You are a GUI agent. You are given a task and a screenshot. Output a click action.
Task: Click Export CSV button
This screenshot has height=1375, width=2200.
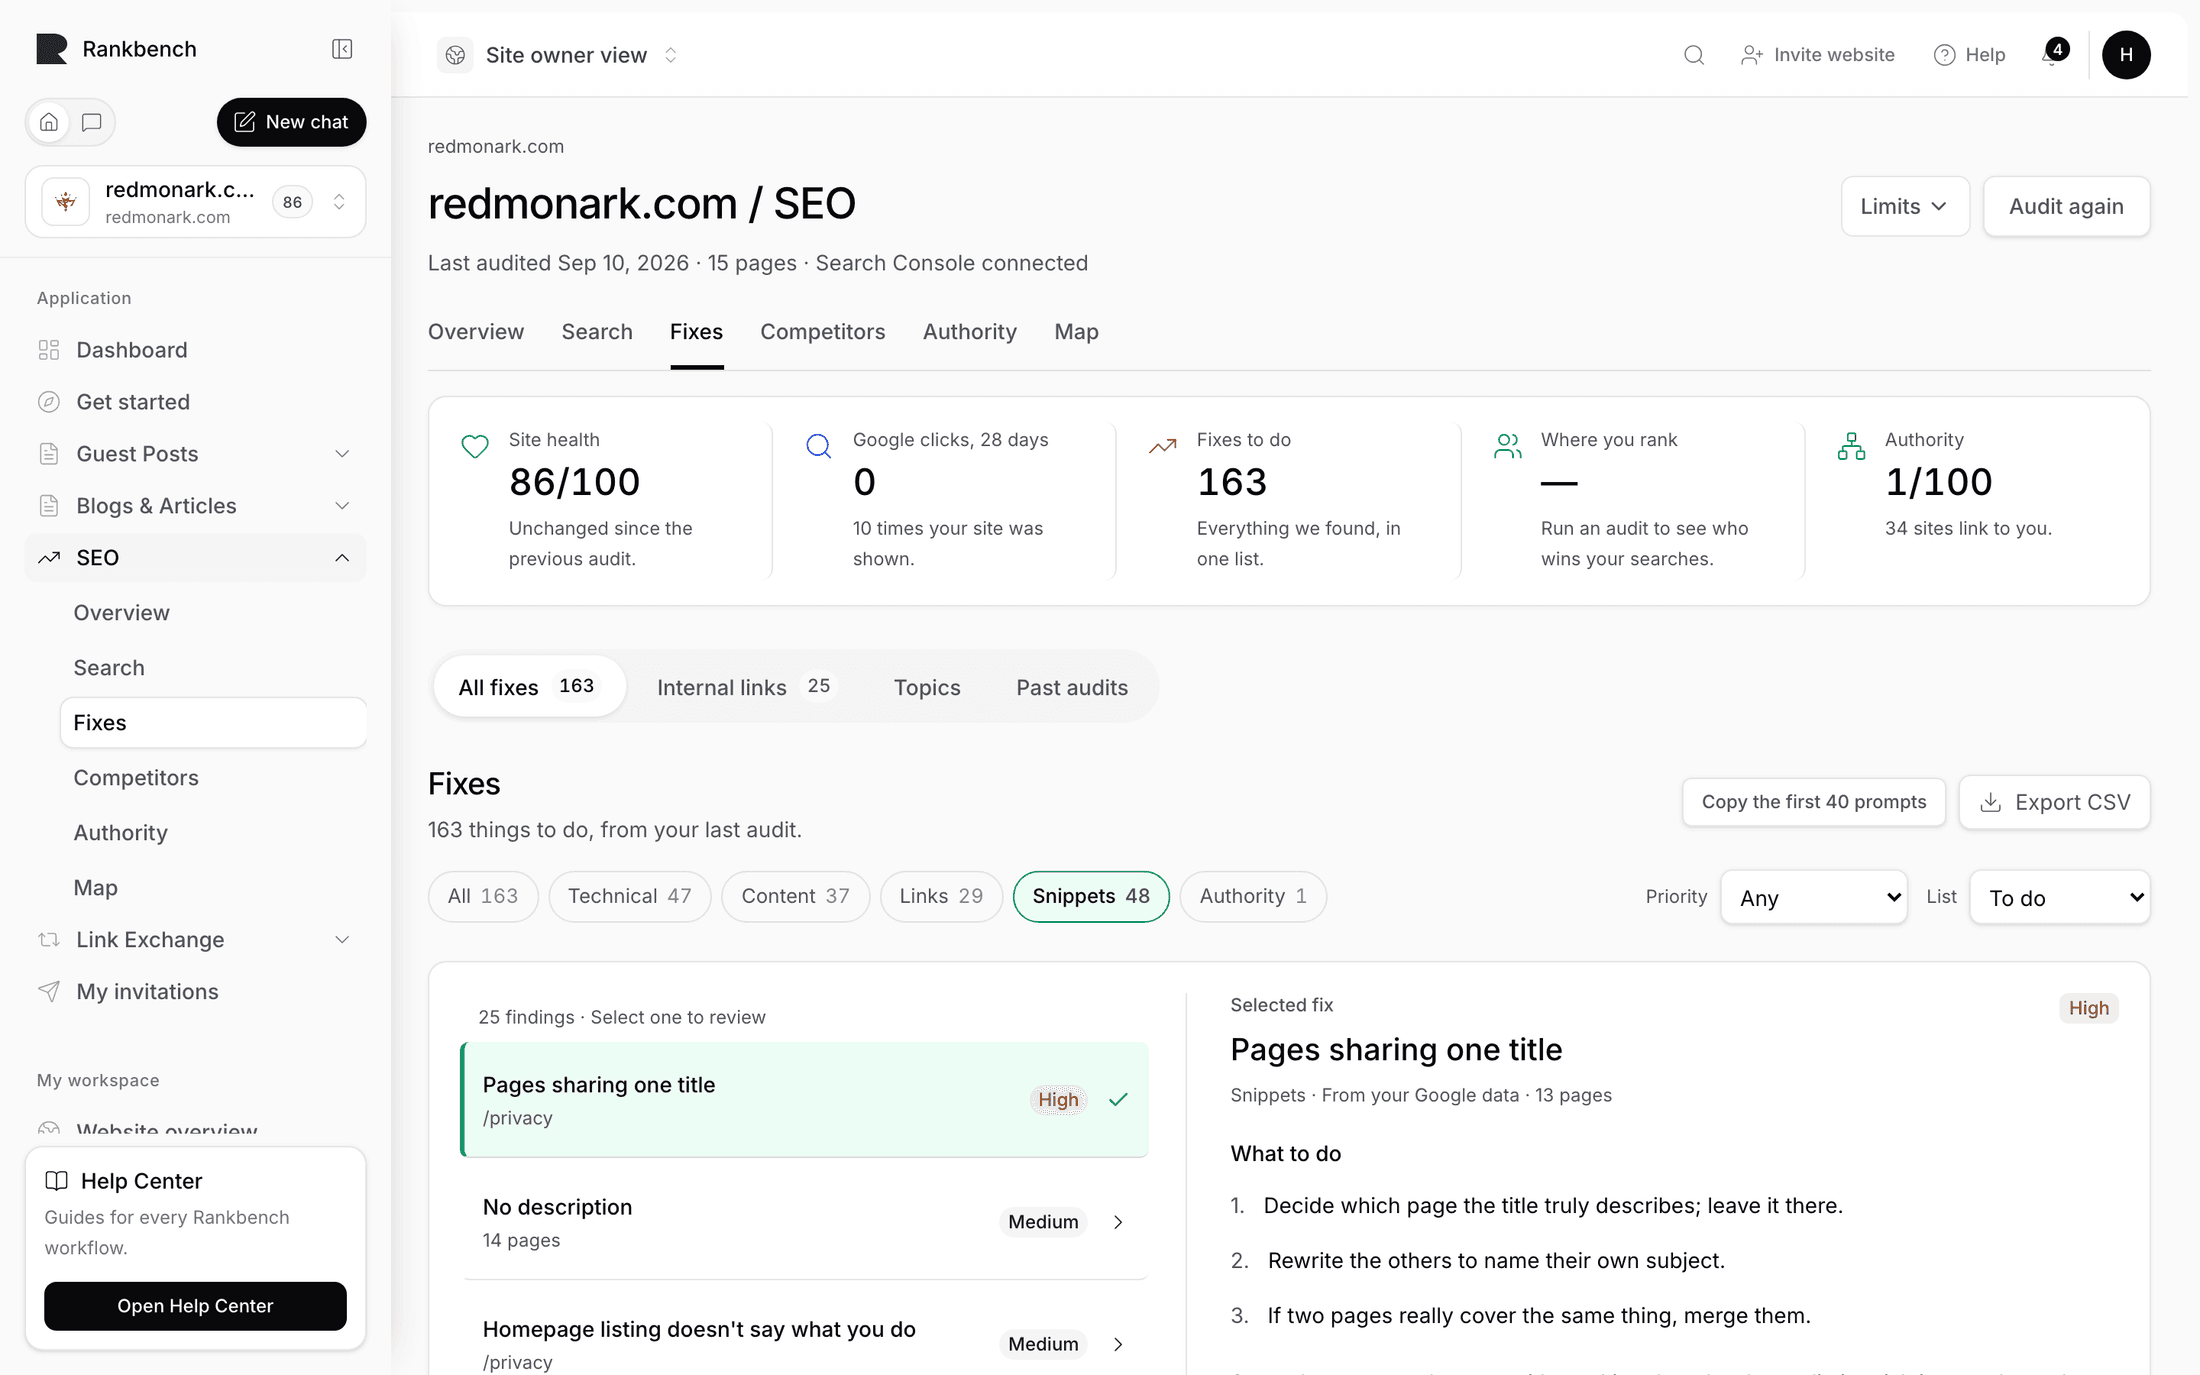(2054, 802)
